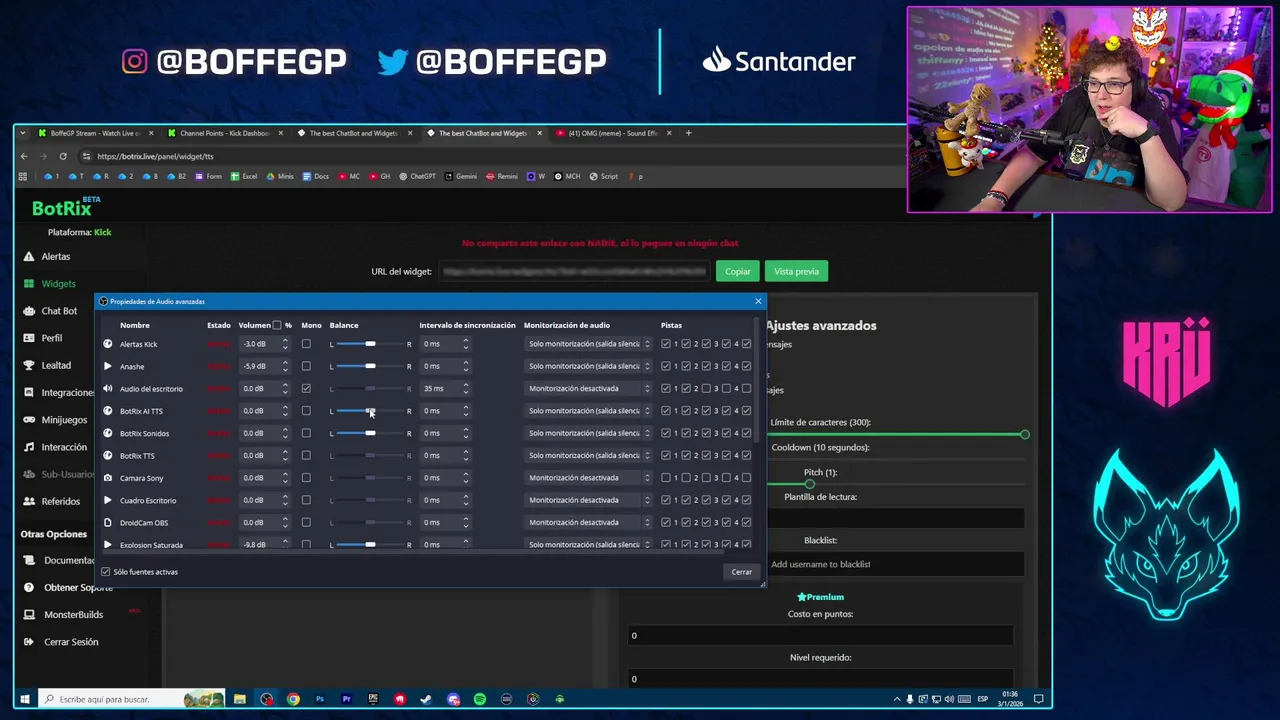Enable Mono for Alertas Kick
The height and width of the screenshot is (720, 1280).
coord(306,344)
